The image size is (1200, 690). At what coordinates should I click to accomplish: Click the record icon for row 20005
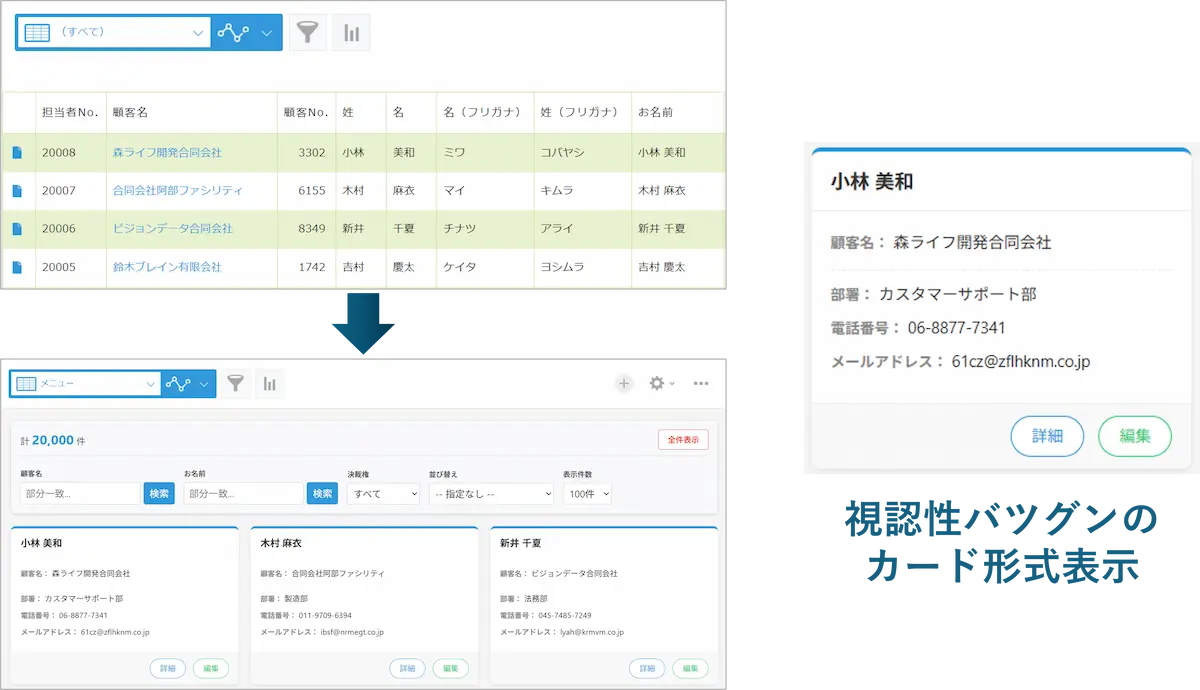[17, 267]
